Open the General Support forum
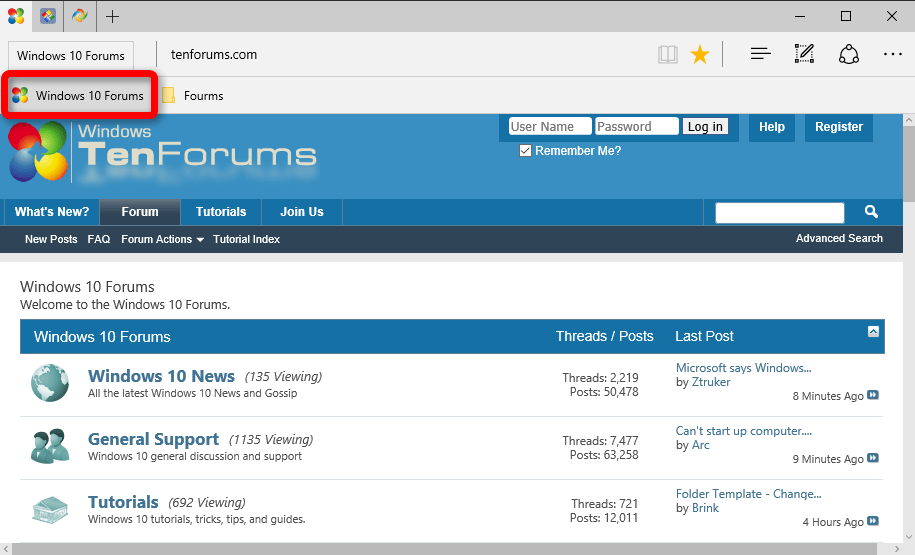Screen dimensions: 915x555 point(153,439)
